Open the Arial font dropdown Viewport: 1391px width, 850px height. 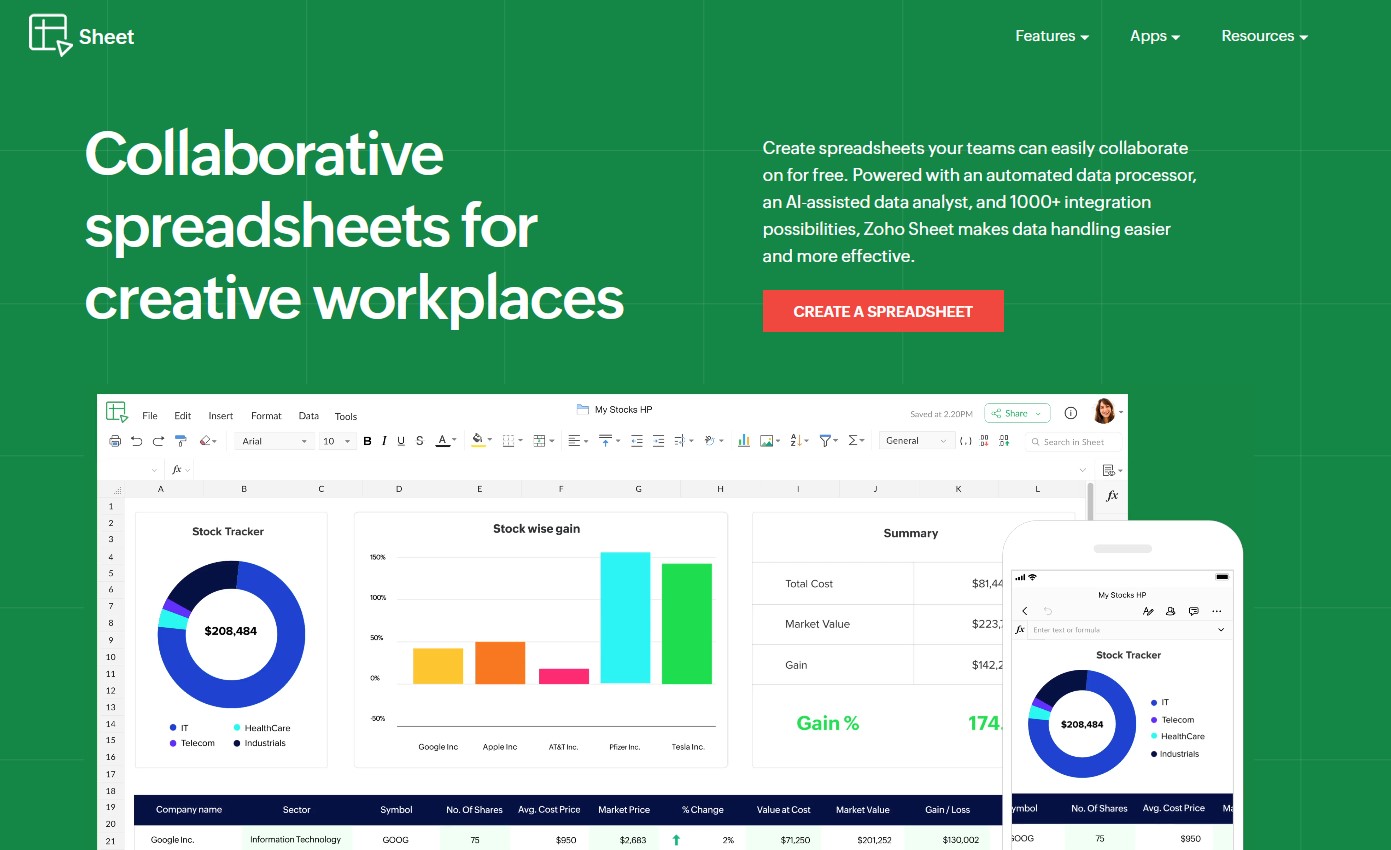275,441
